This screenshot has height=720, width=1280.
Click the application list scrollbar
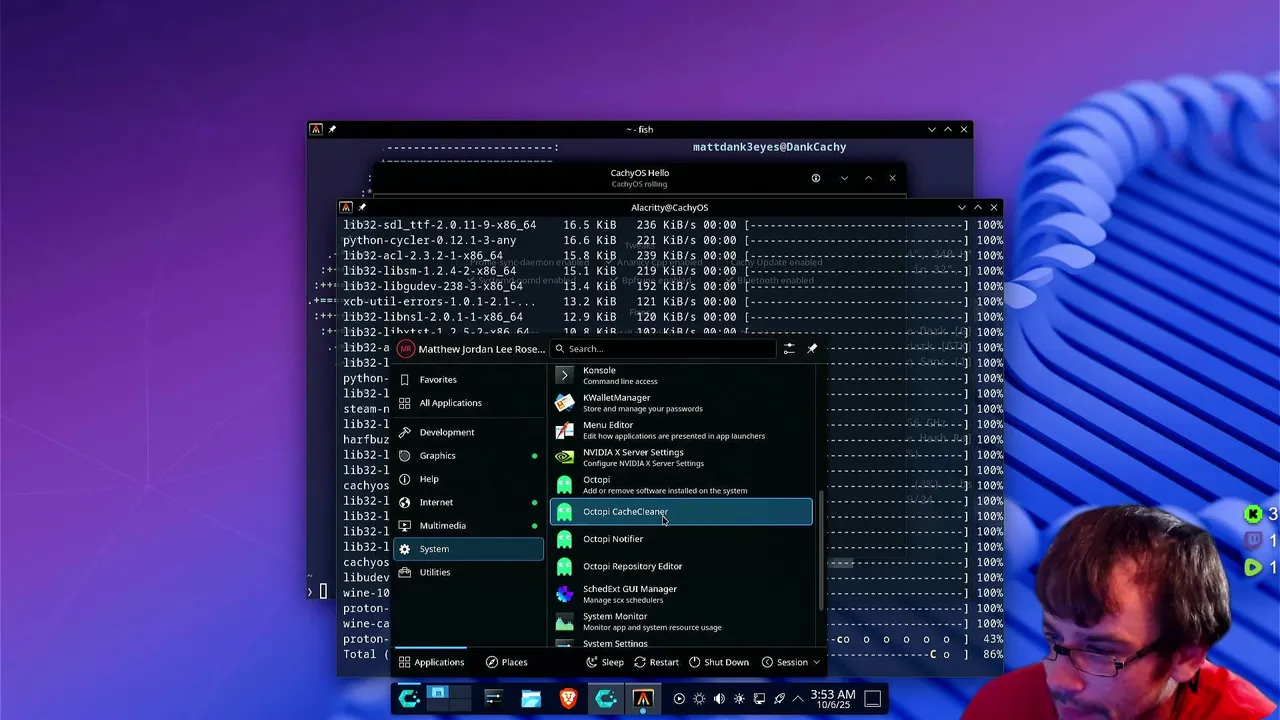click(x=821, y=550)
